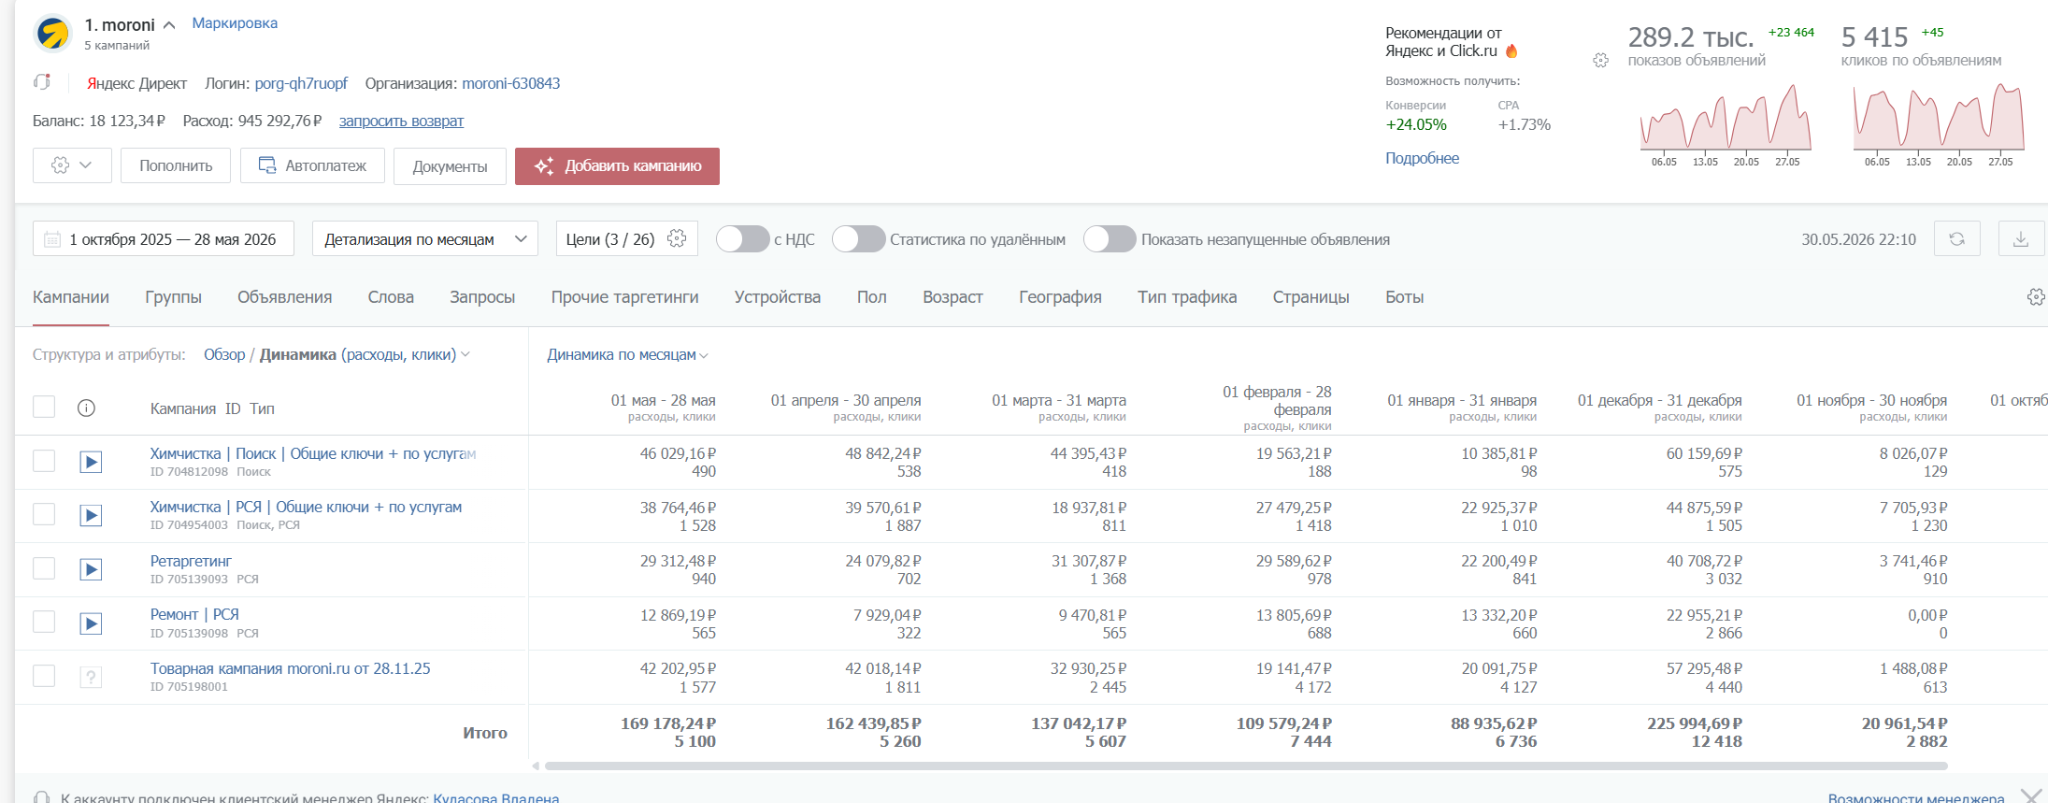2048x803 pixels.
Task: Click the moroni account logo icon
Action: (x=52, y=33)
